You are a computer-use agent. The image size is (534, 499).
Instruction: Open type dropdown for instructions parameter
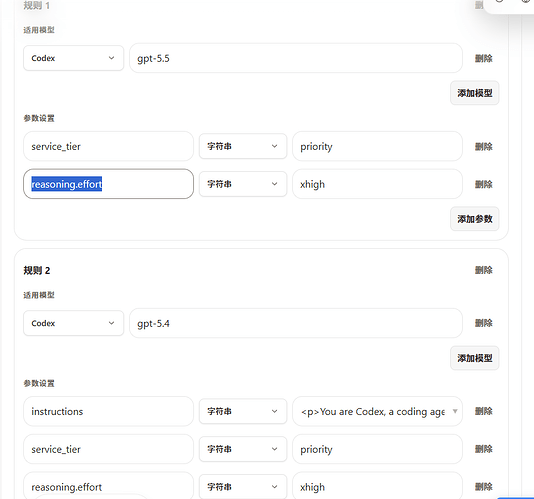coord(243,411)
